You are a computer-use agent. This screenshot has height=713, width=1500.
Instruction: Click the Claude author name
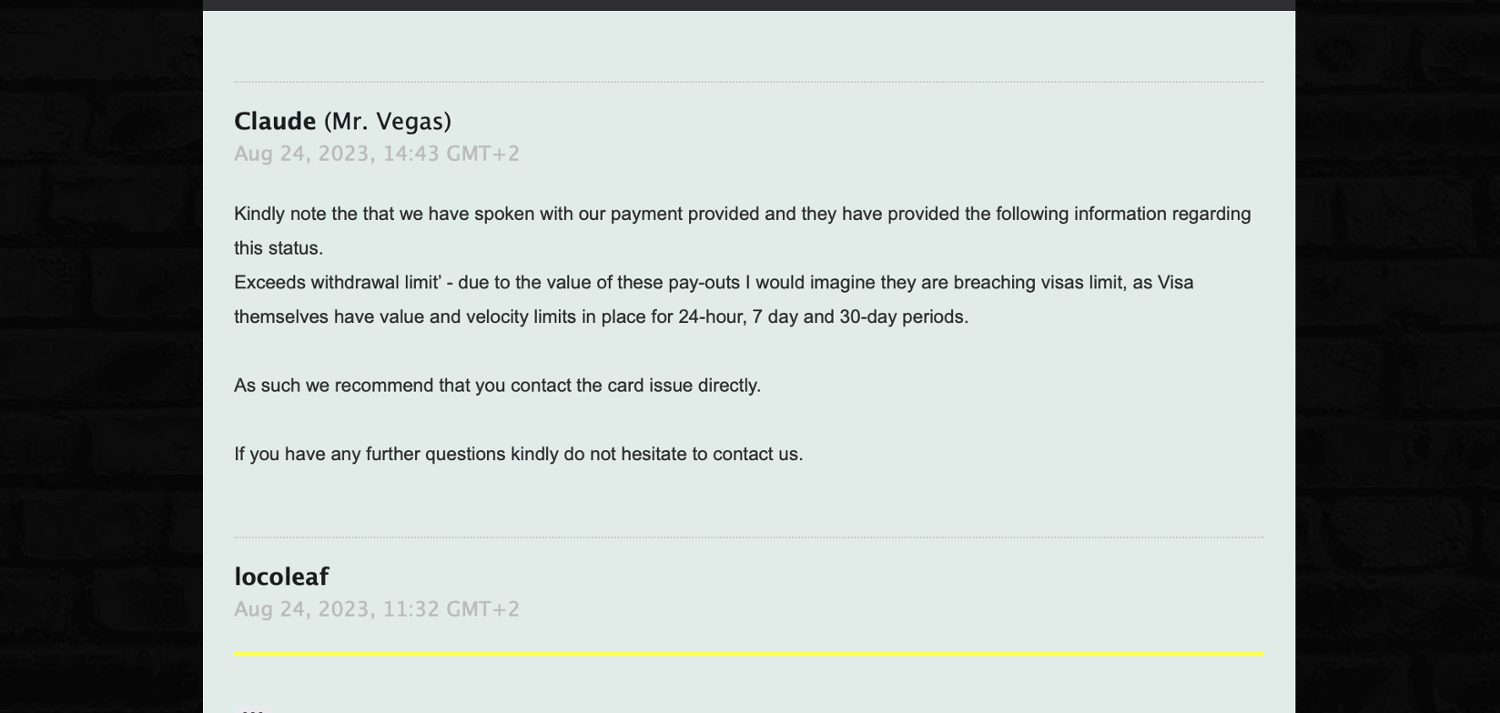[x=275, y=122]
